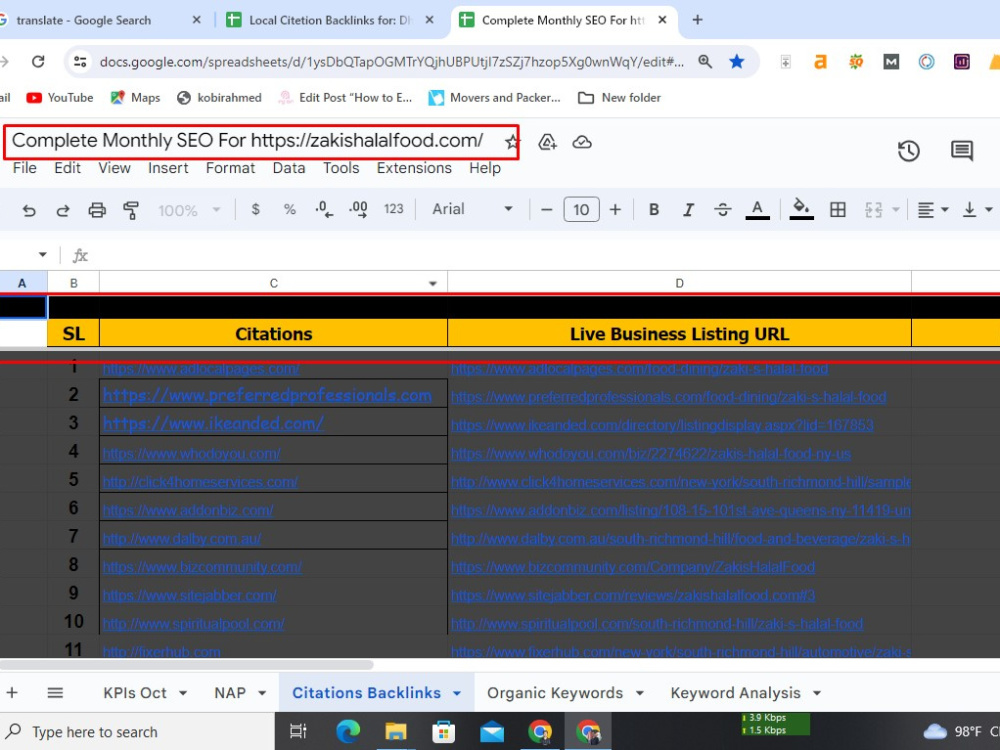Decrease decimal places icon
Image resolution: width=1000 pixels, height=750 pixels.
point(324,209)
